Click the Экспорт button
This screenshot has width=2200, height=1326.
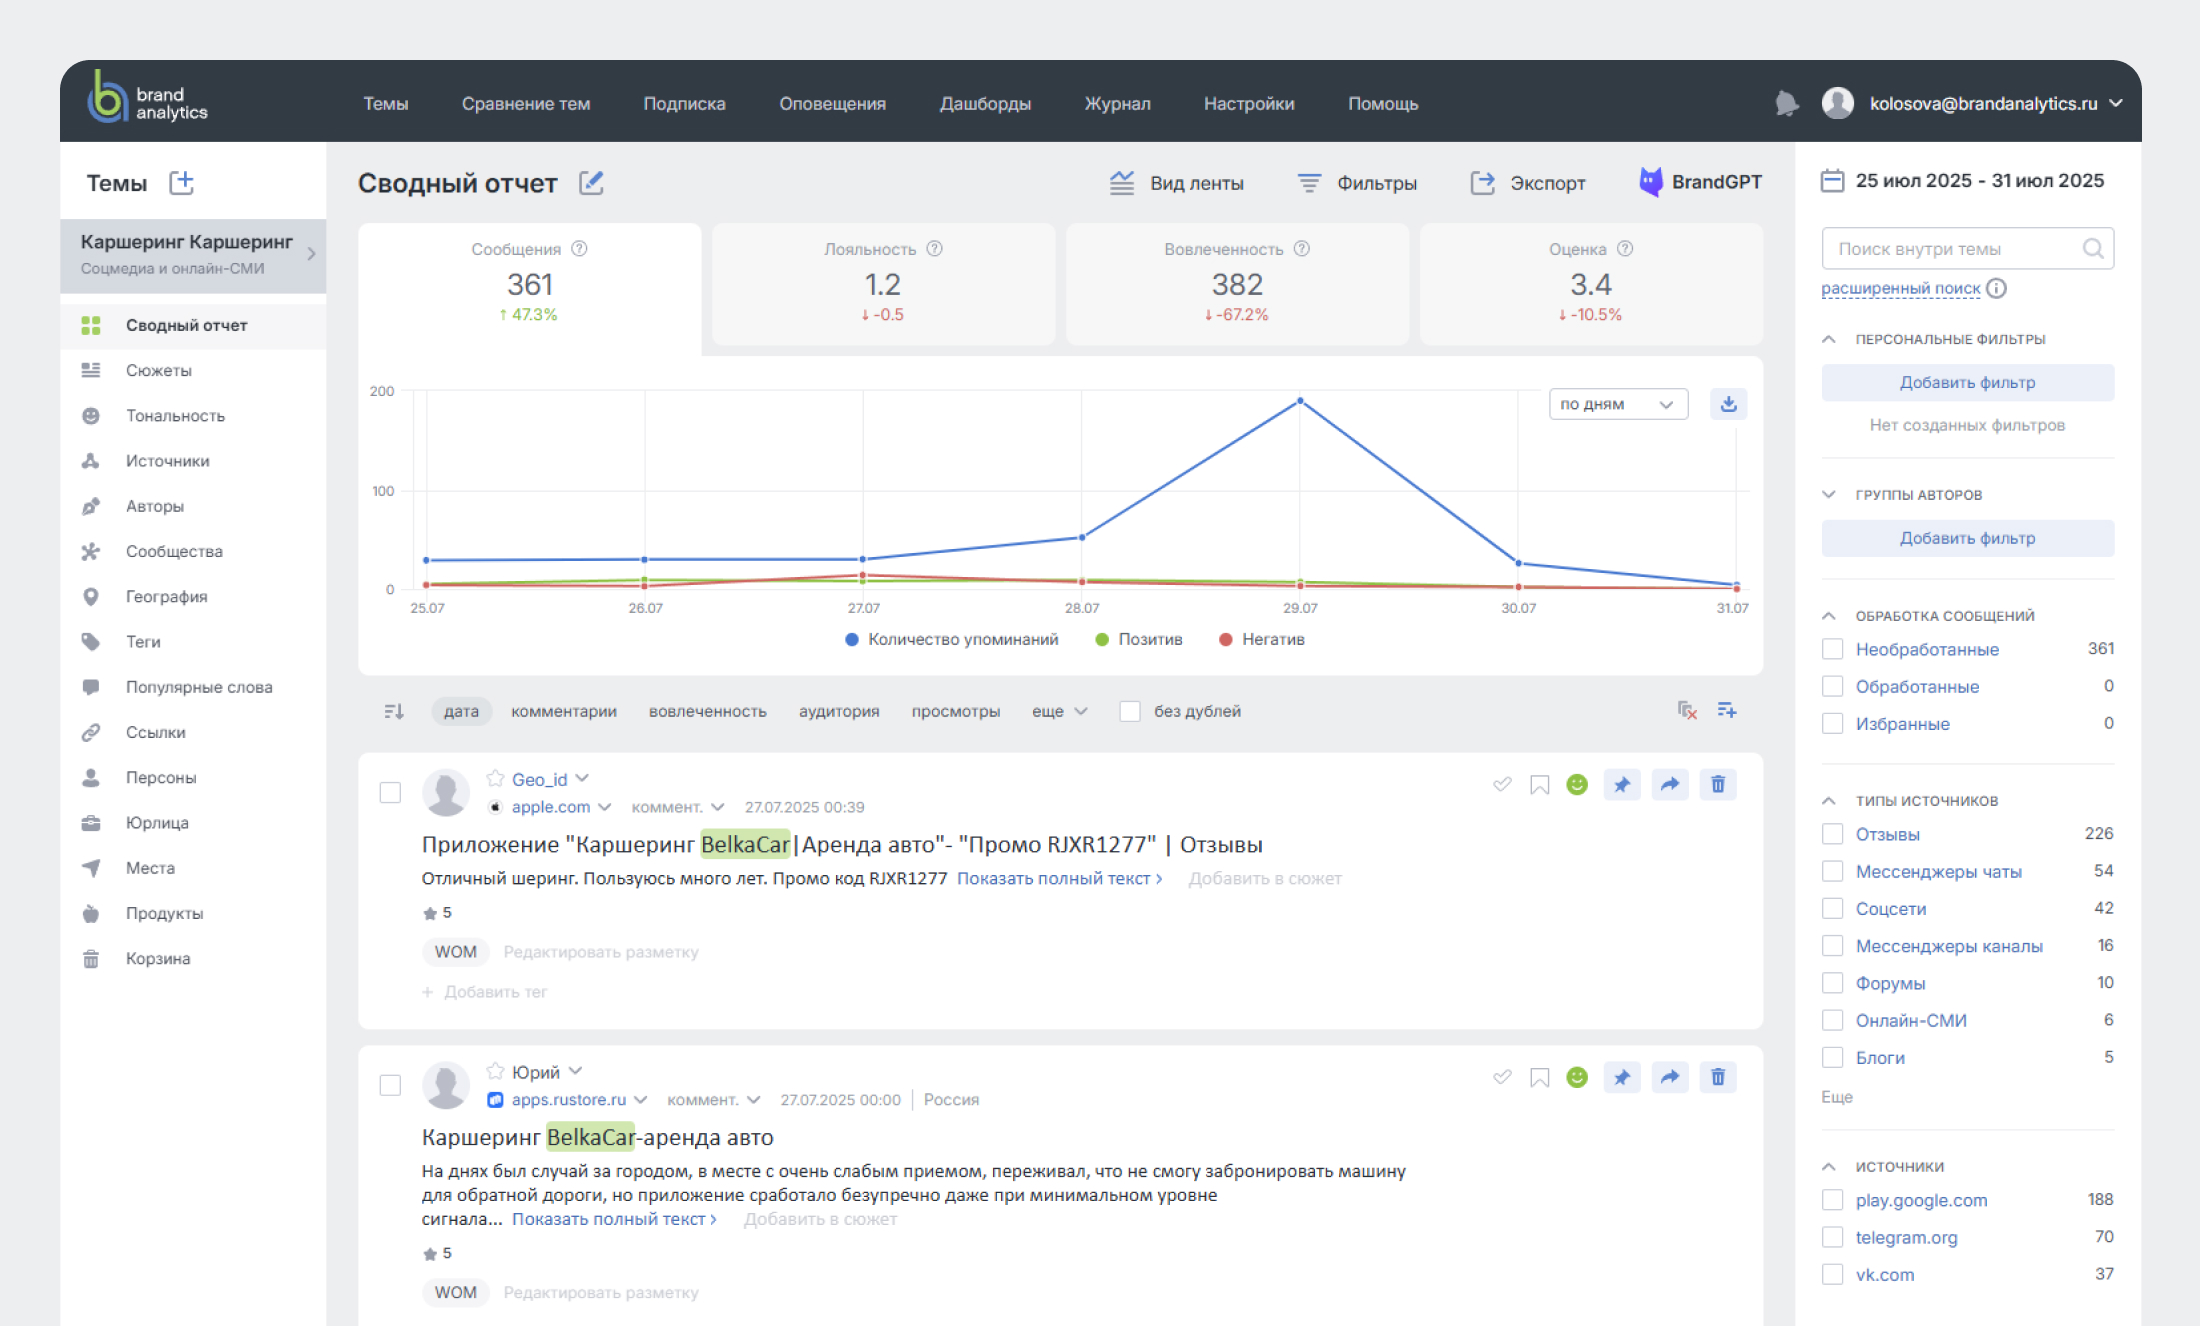tap(1528, 183)
